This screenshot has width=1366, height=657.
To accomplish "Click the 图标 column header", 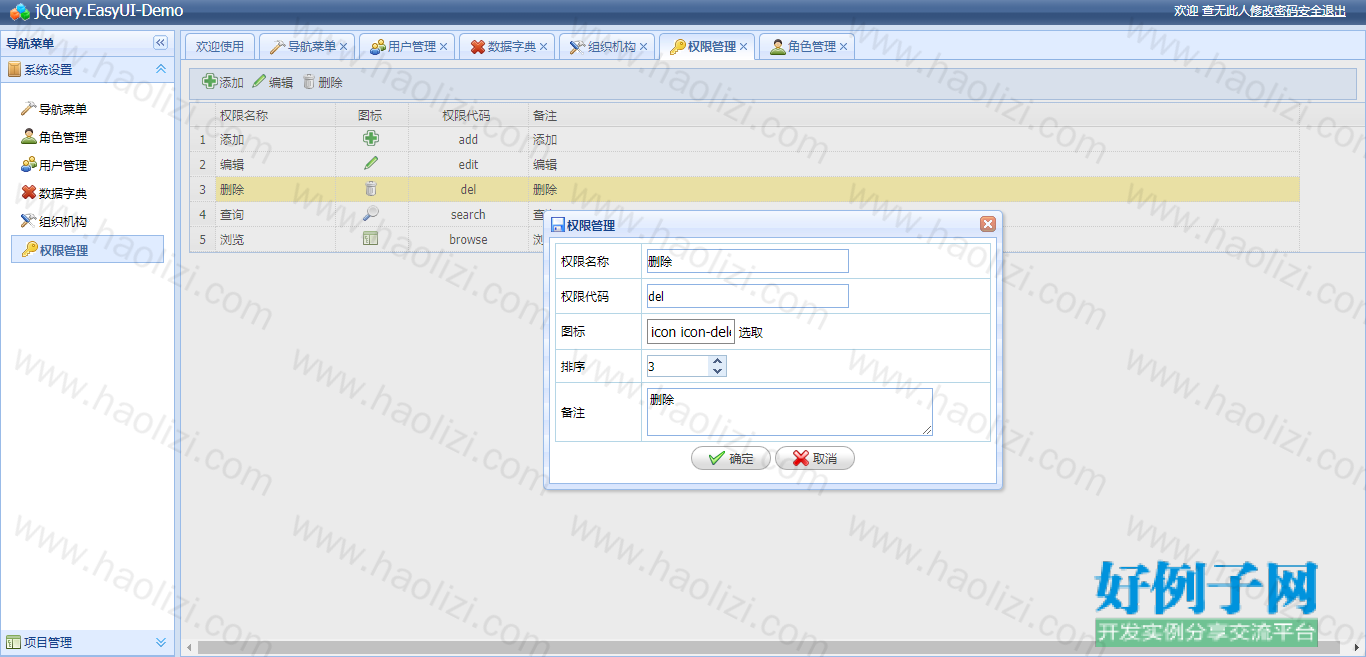I will (x=370, y=115).
